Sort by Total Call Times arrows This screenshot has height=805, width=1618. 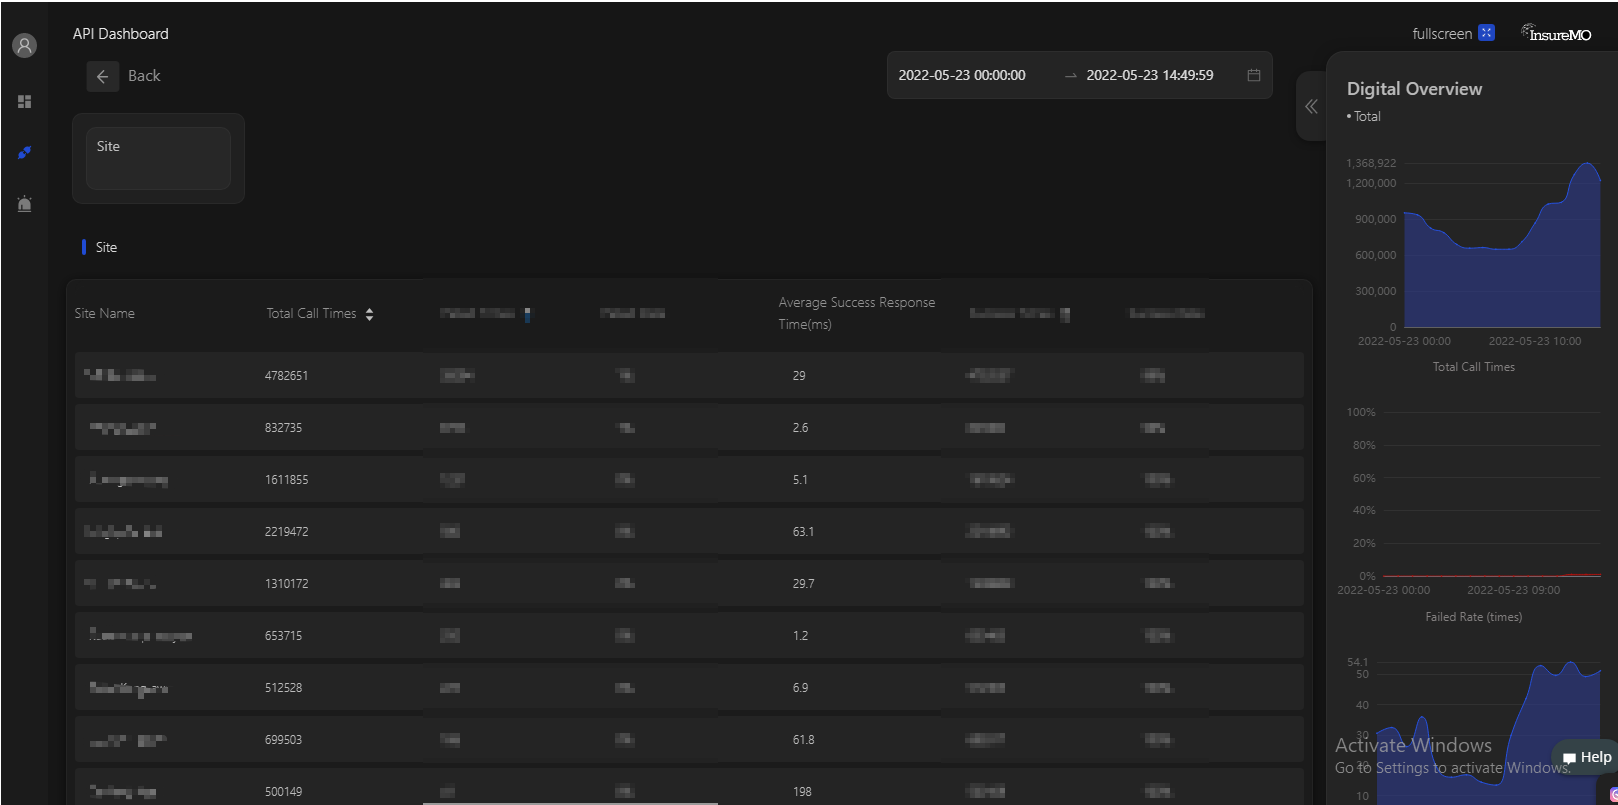click(369, 314)
